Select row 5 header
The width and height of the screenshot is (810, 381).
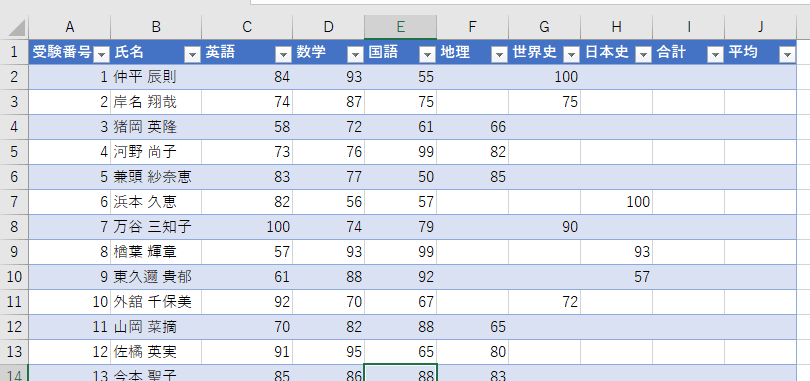tap(14, 152)
